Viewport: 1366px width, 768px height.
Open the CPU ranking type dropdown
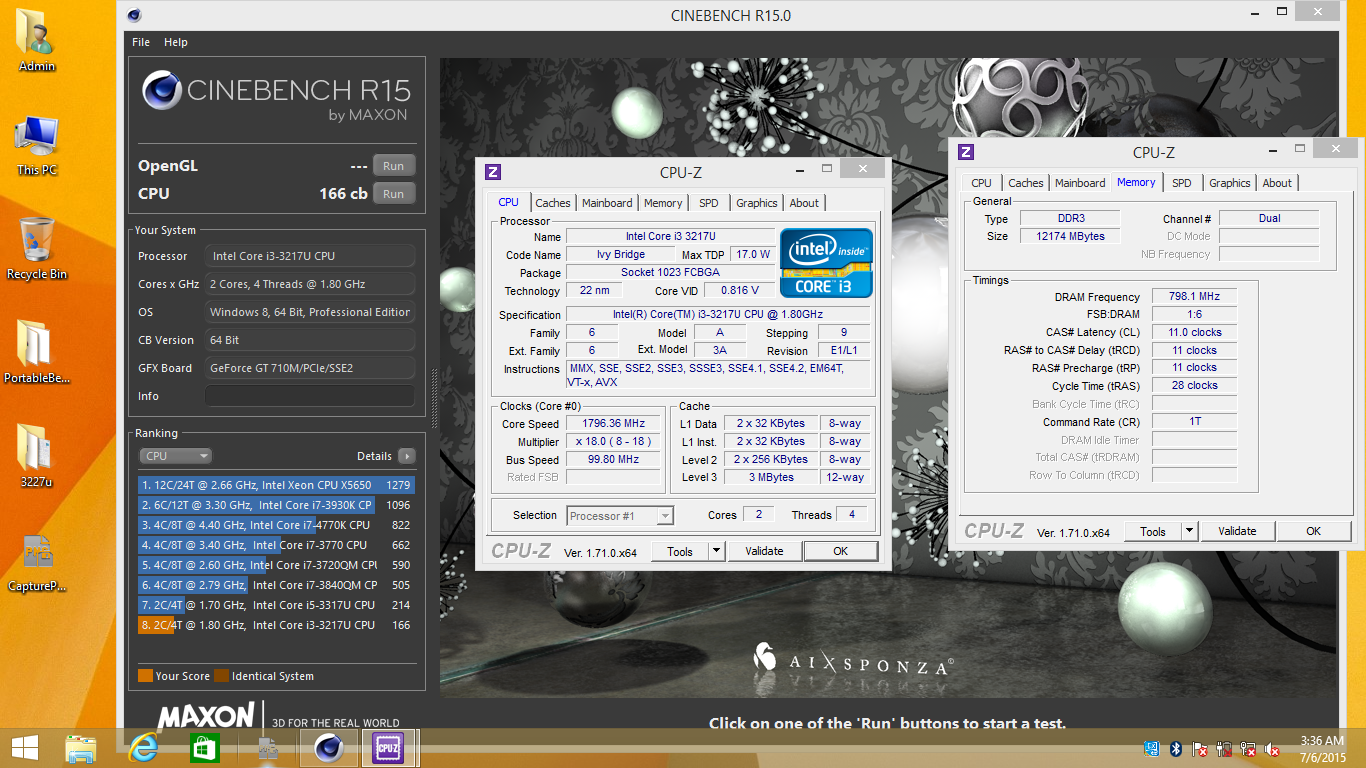tap(176, 456)
